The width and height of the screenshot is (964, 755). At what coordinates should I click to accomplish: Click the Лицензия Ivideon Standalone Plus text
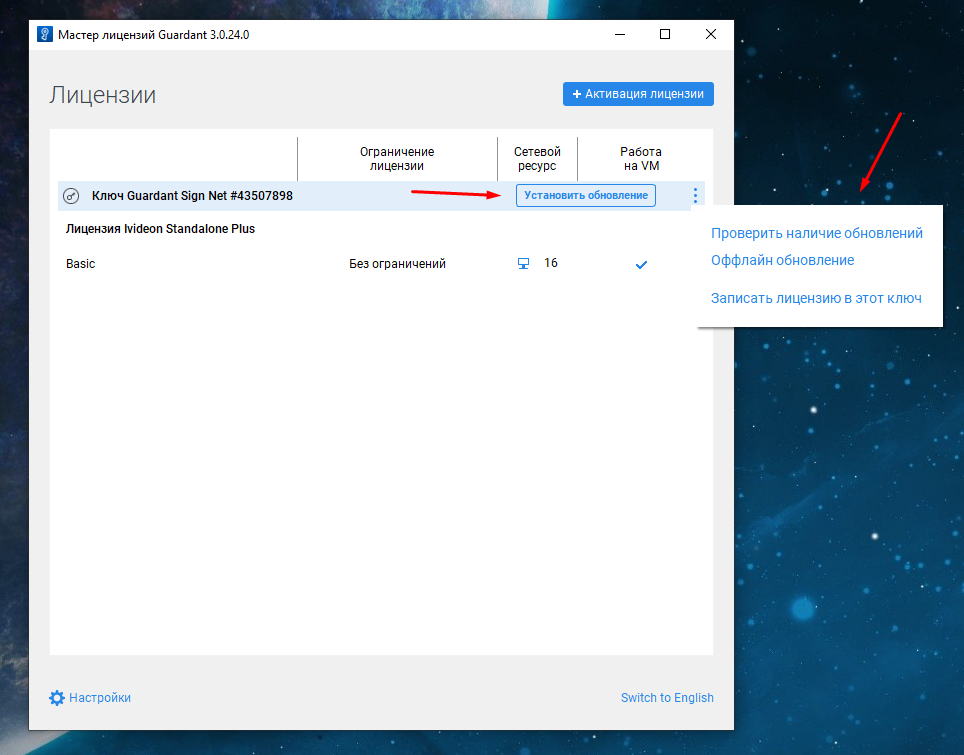click(160, 229)
